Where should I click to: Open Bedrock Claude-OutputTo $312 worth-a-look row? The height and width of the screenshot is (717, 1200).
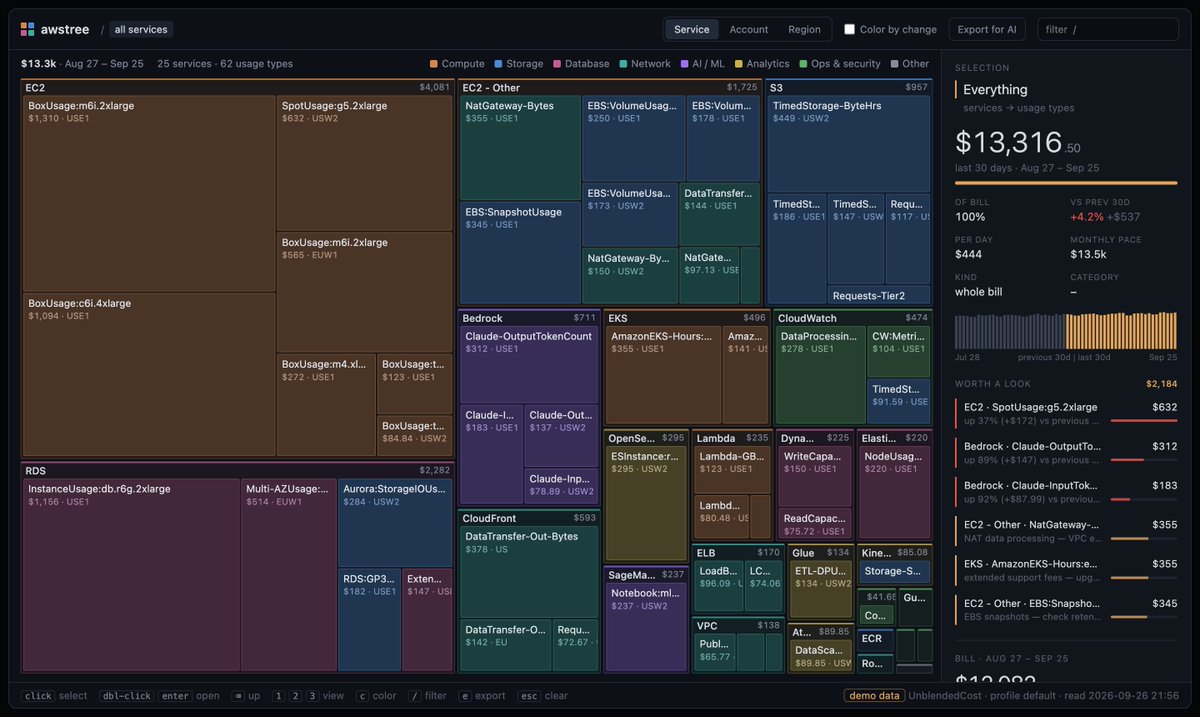(x=1066, y=453)
